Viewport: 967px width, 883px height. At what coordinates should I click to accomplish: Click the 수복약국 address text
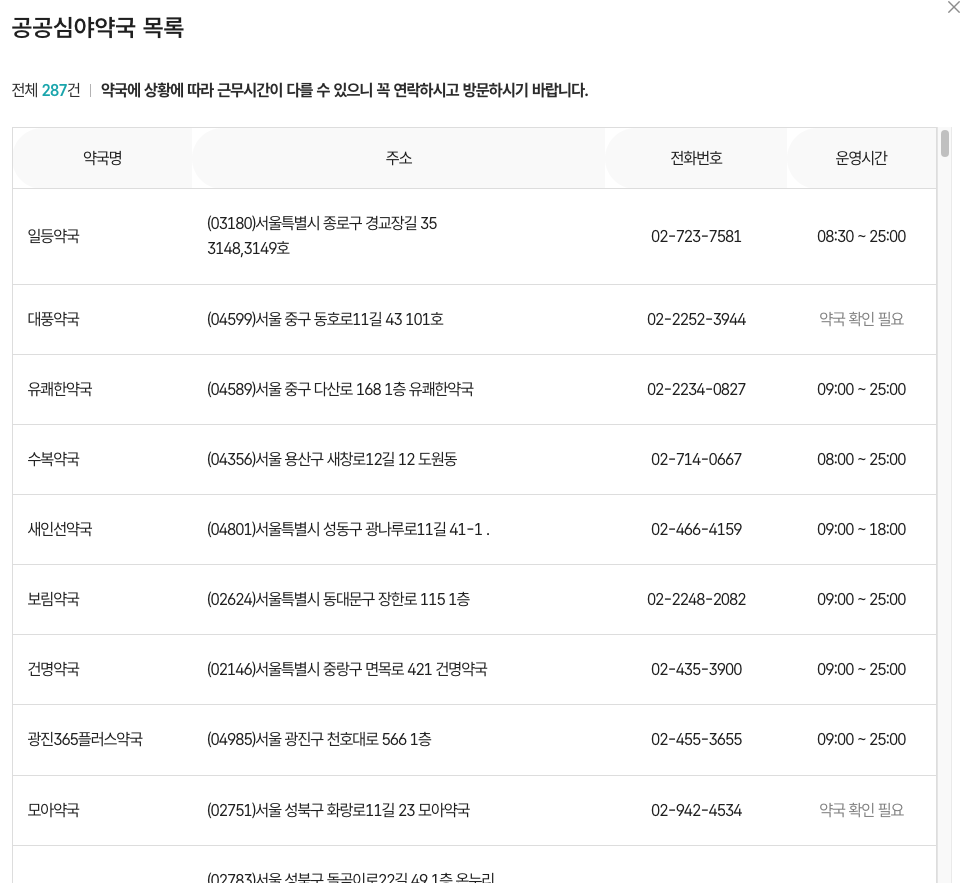point(331,460)
